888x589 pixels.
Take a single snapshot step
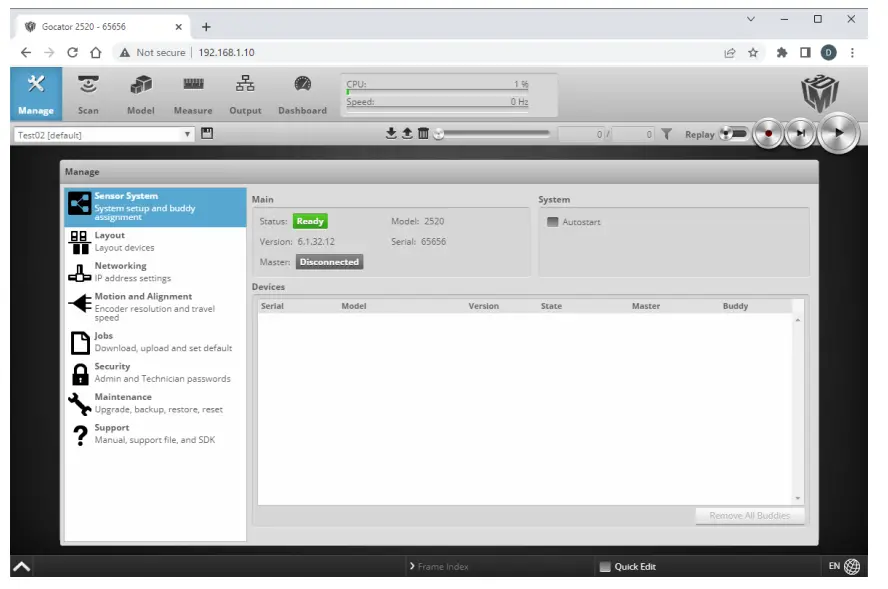tap(800, 134)
